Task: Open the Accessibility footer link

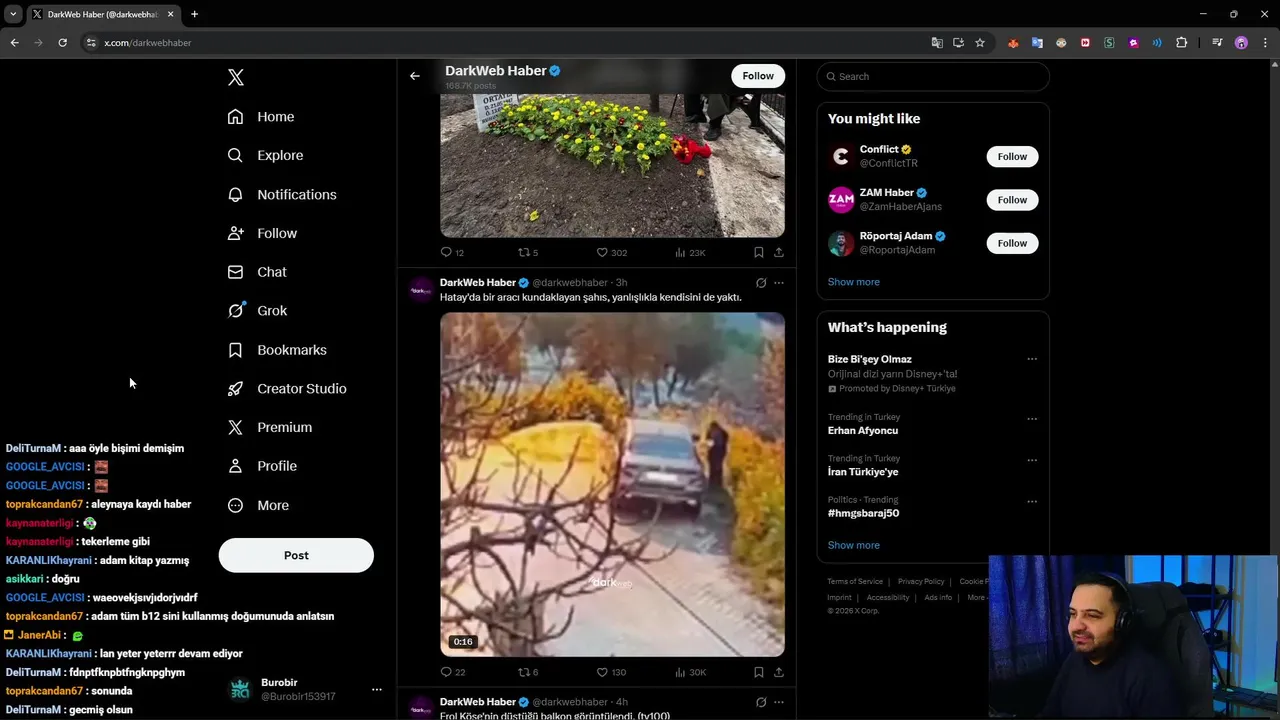Action: pyautogui.click(x=888, y=597)
